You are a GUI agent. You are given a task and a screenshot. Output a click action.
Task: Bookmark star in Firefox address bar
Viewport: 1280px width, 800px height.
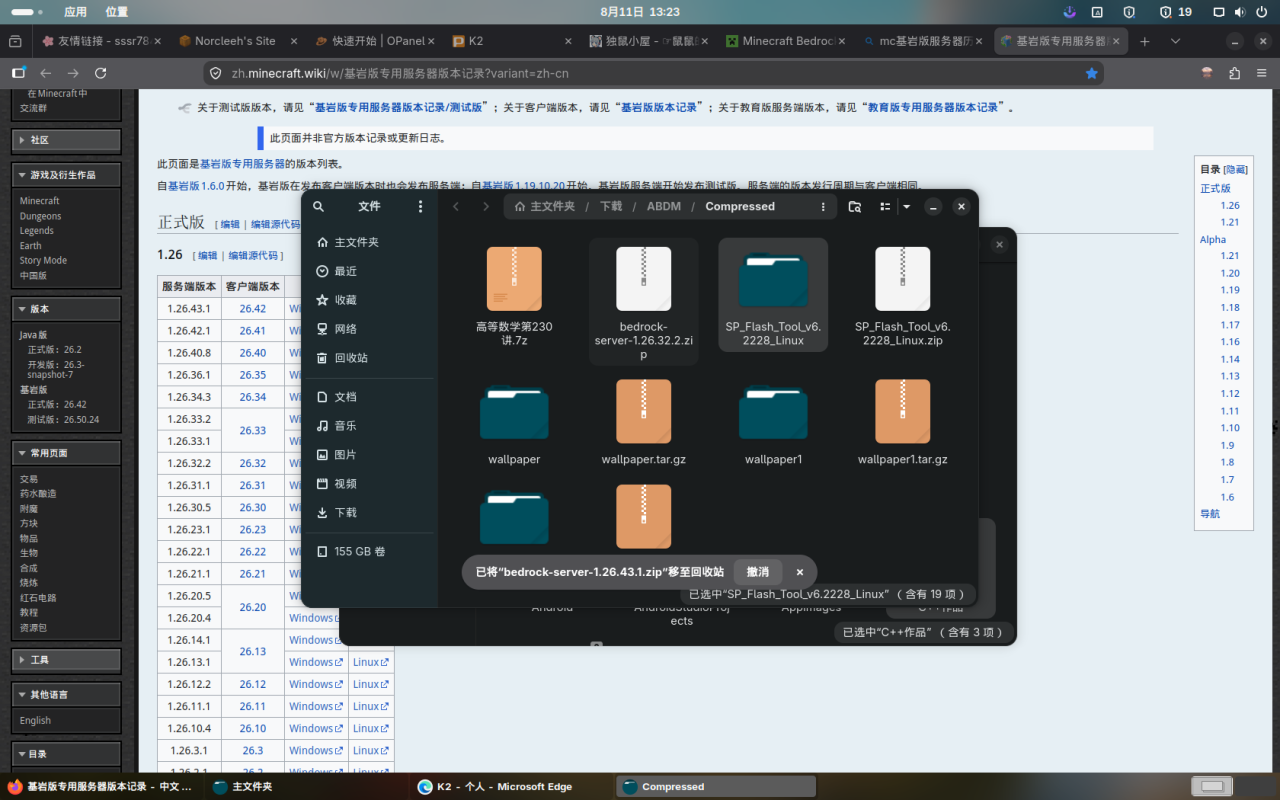(1091, 73)
